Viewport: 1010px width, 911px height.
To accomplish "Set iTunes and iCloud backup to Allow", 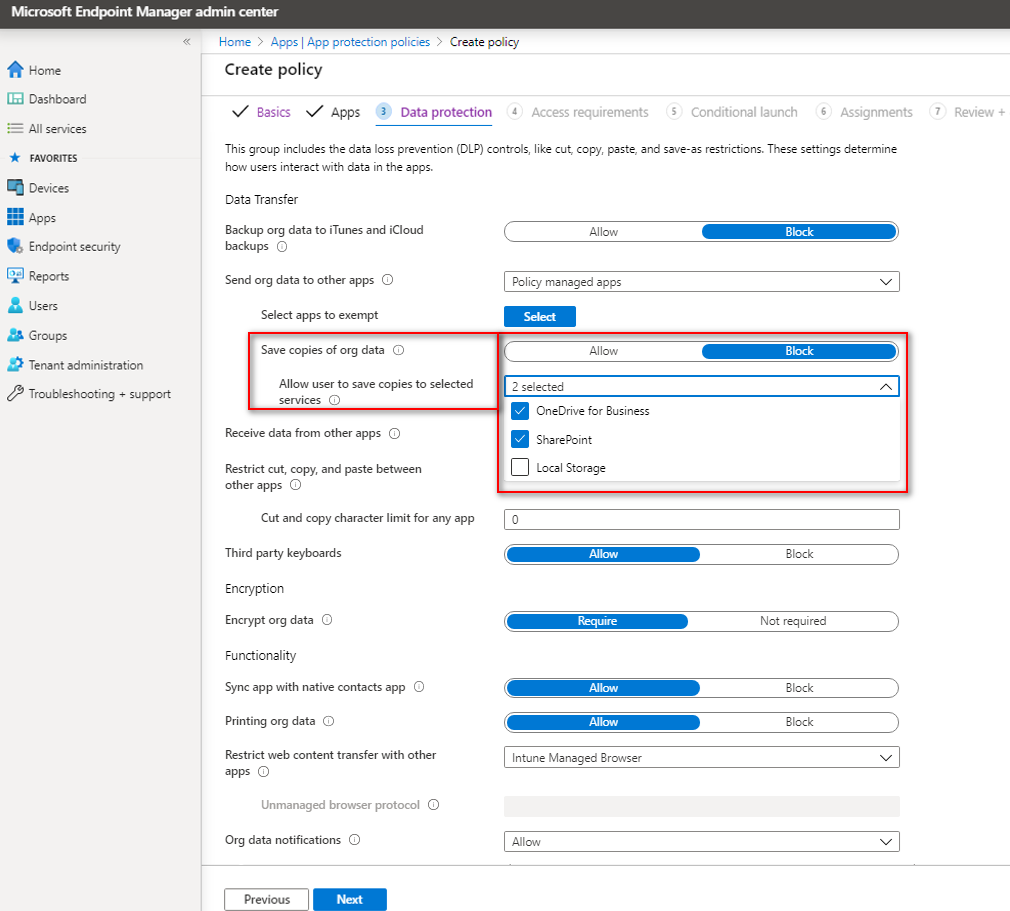I will (604, 232).
